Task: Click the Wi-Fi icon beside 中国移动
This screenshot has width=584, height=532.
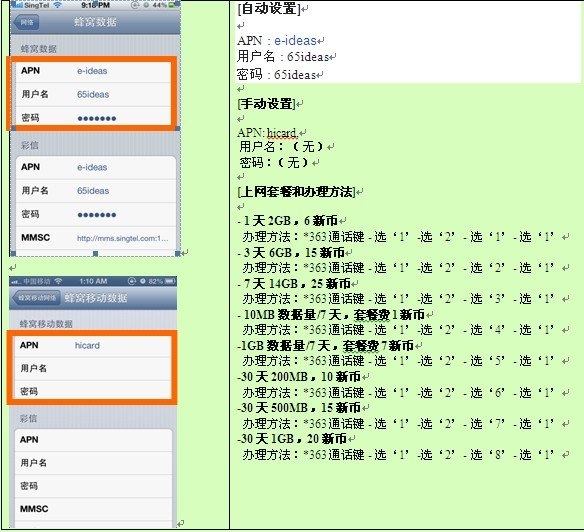Action: (x=58, y=281)
